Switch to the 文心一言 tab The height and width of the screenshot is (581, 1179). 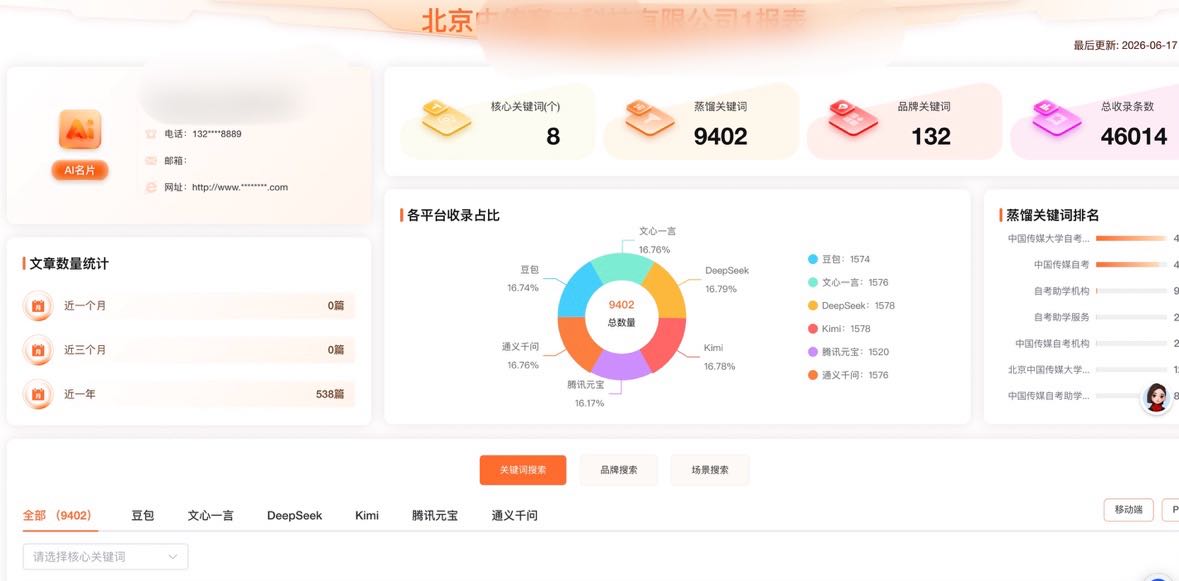[211, 516]
